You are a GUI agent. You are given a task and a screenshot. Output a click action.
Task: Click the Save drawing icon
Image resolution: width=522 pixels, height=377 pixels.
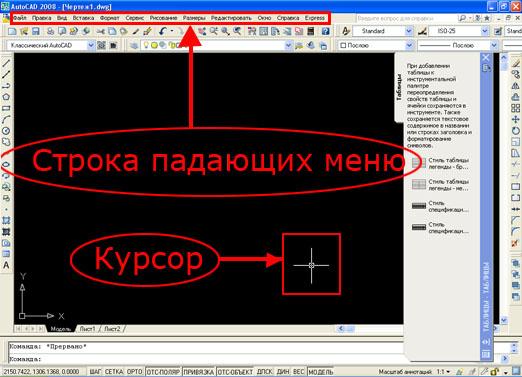click(x=36, y=31)
